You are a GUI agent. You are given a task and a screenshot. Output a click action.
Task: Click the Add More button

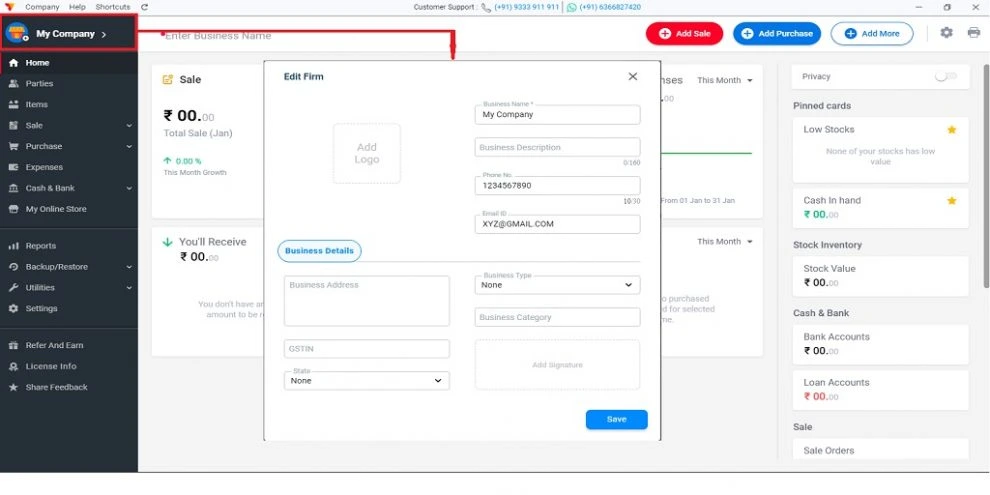click(872, 33)
